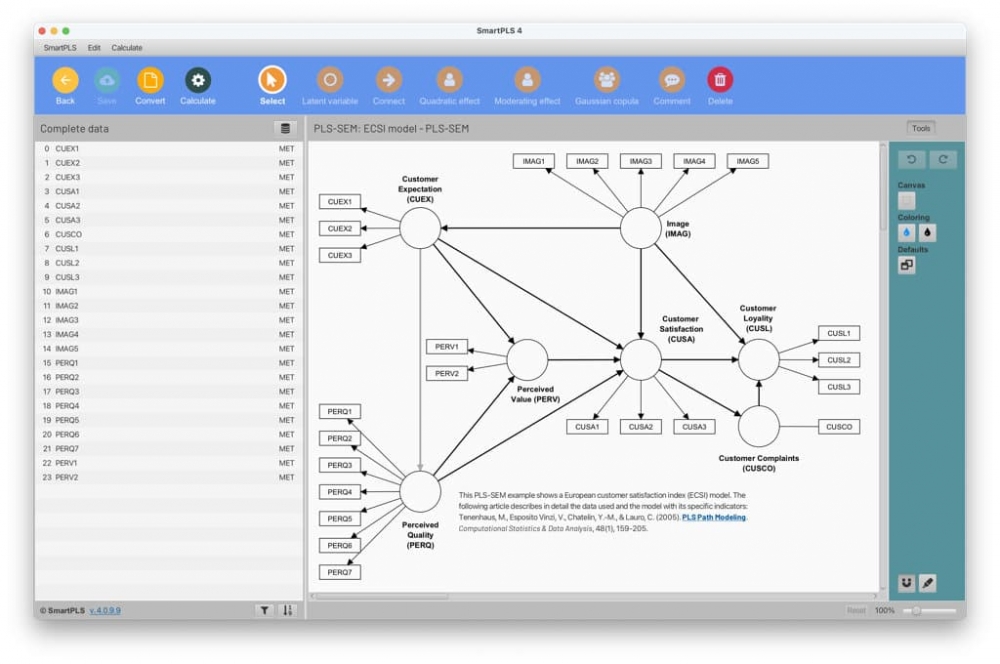
Task: Open the Complete data list menu icon
Action: point(285,128)
